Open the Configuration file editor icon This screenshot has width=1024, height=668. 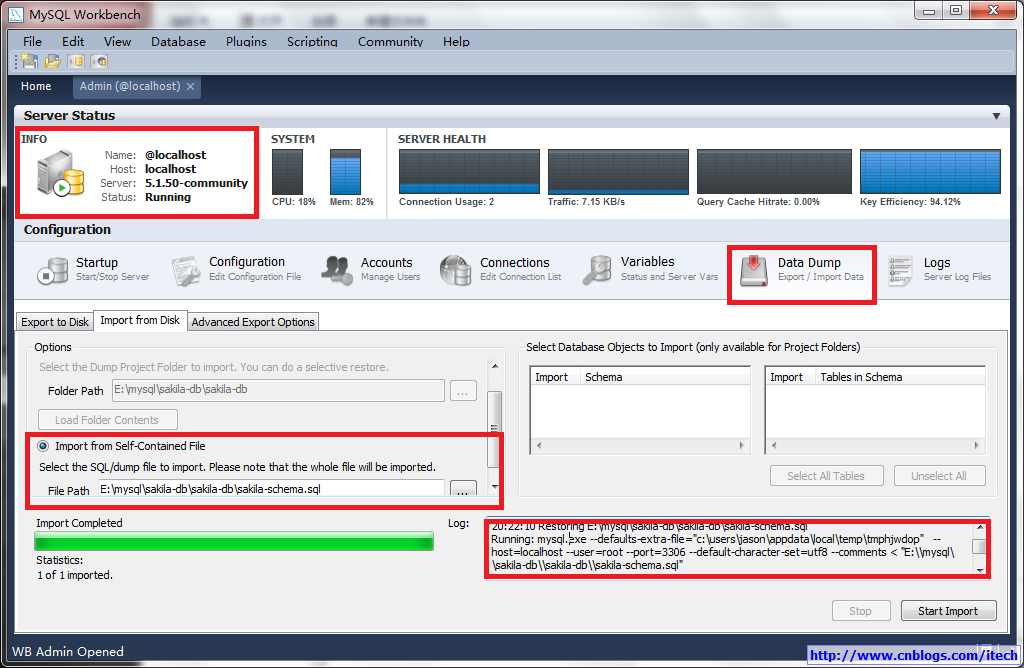(185, 270)
